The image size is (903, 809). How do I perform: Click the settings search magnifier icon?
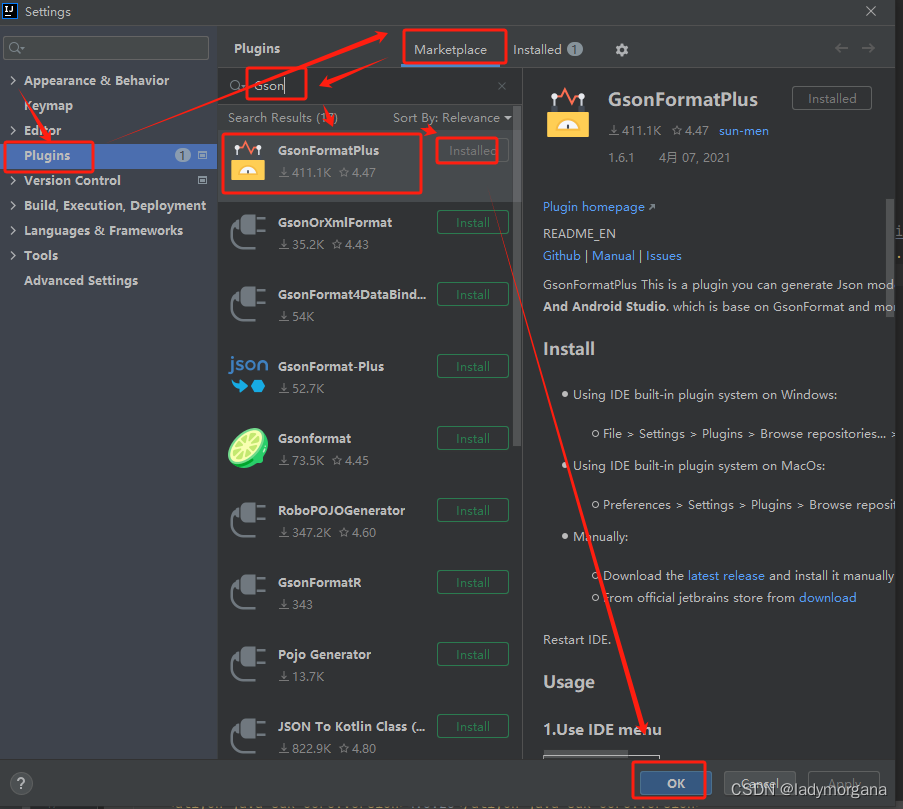pos(16,48)
